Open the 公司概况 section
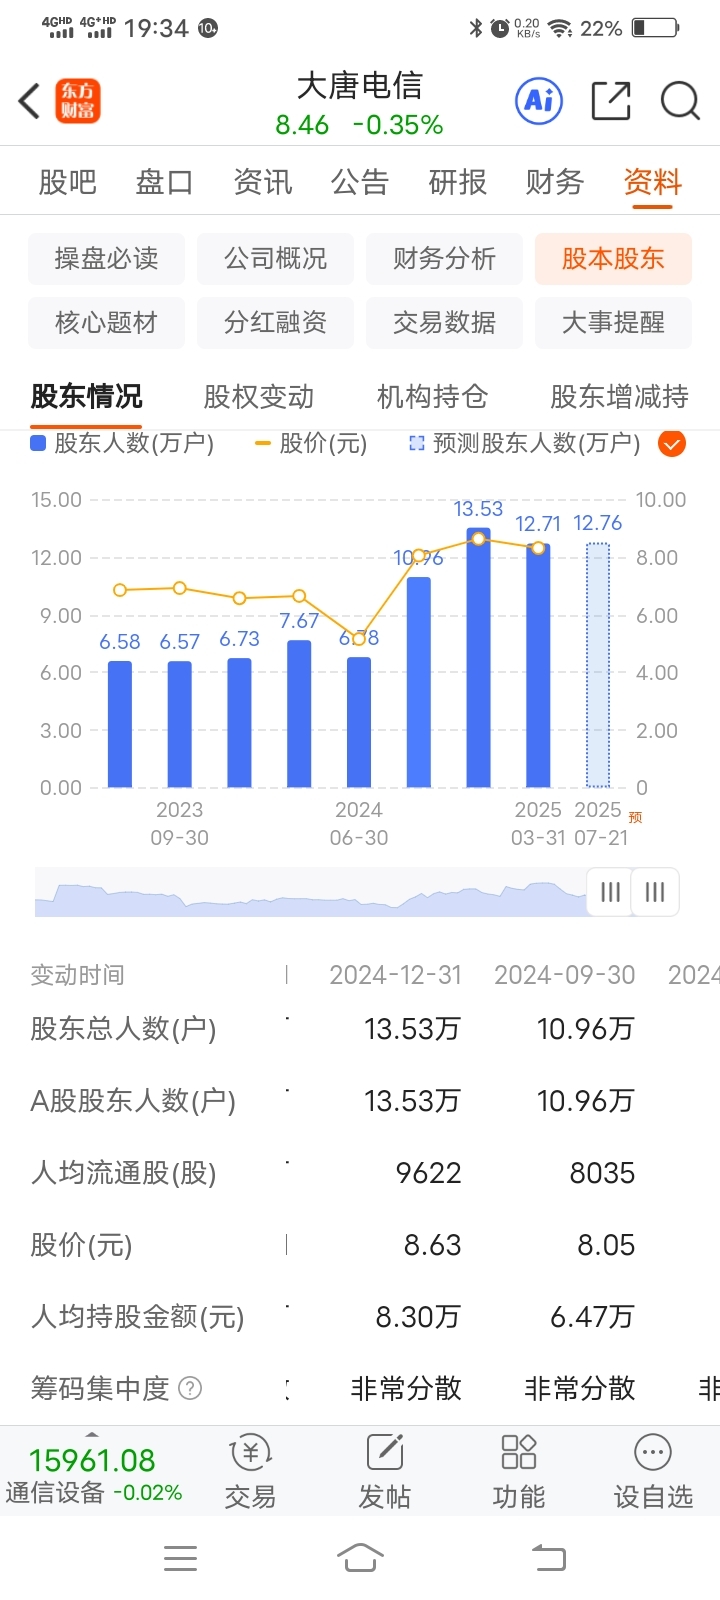The image size is (720, 1600). click(x=276, y=259)
